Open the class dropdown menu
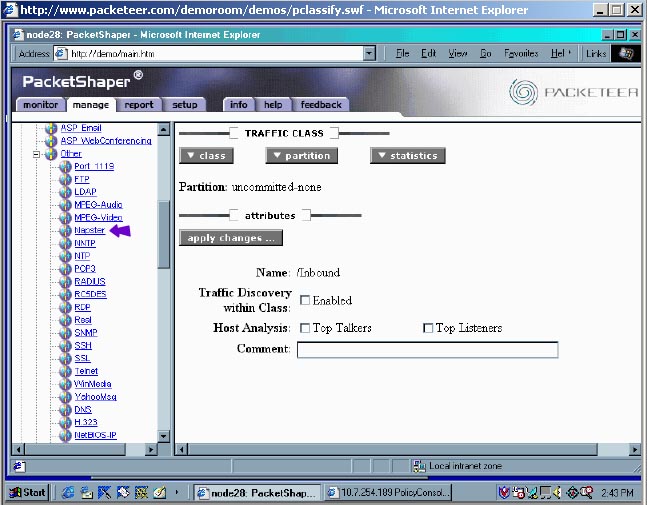 [x=206, y=156]
